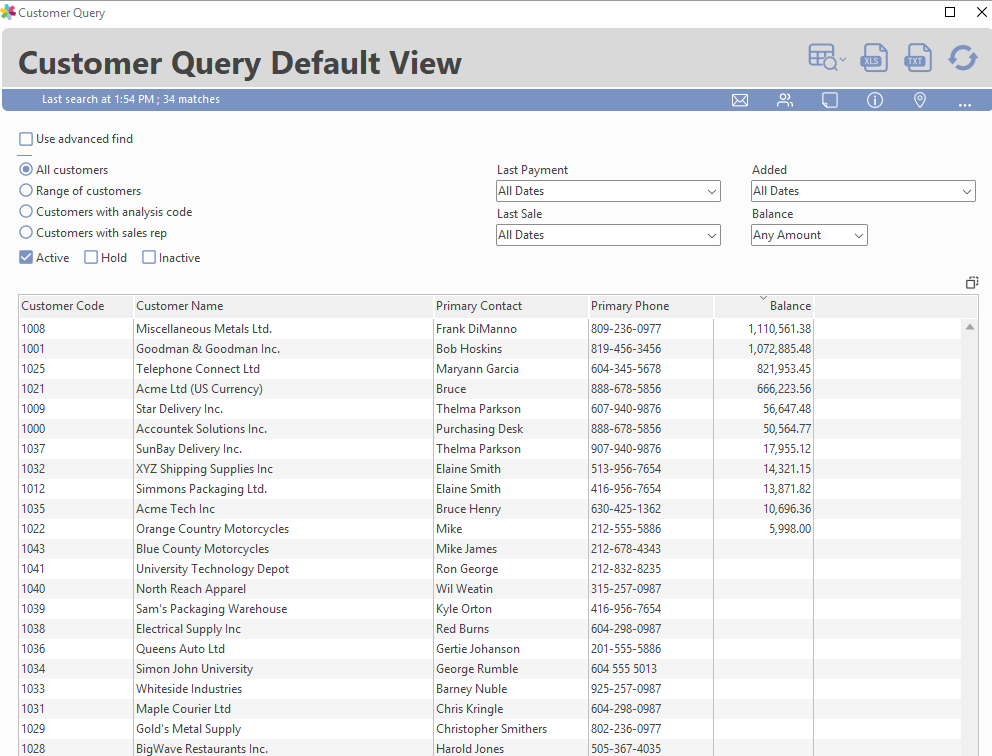Export results to XLS file
This screenshot has width=992, height=756.
(x=874, y=58)
